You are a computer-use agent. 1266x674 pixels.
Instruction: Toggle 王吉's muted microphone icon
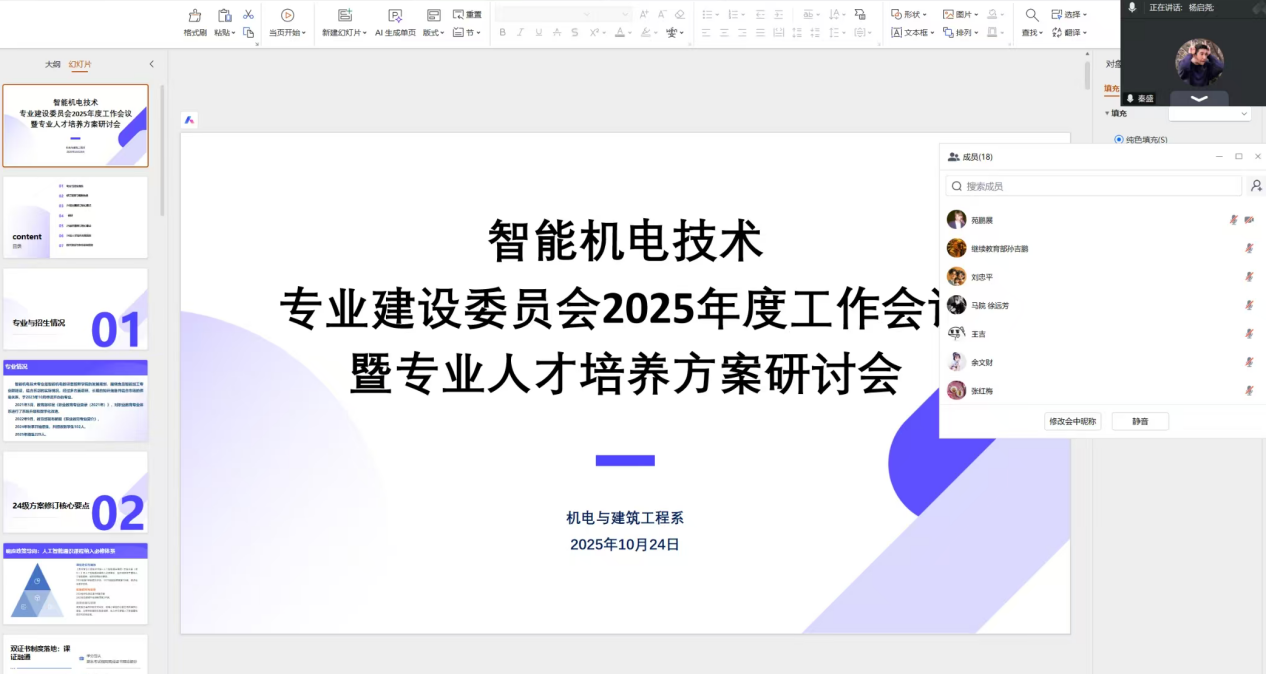click(1249, 334)
